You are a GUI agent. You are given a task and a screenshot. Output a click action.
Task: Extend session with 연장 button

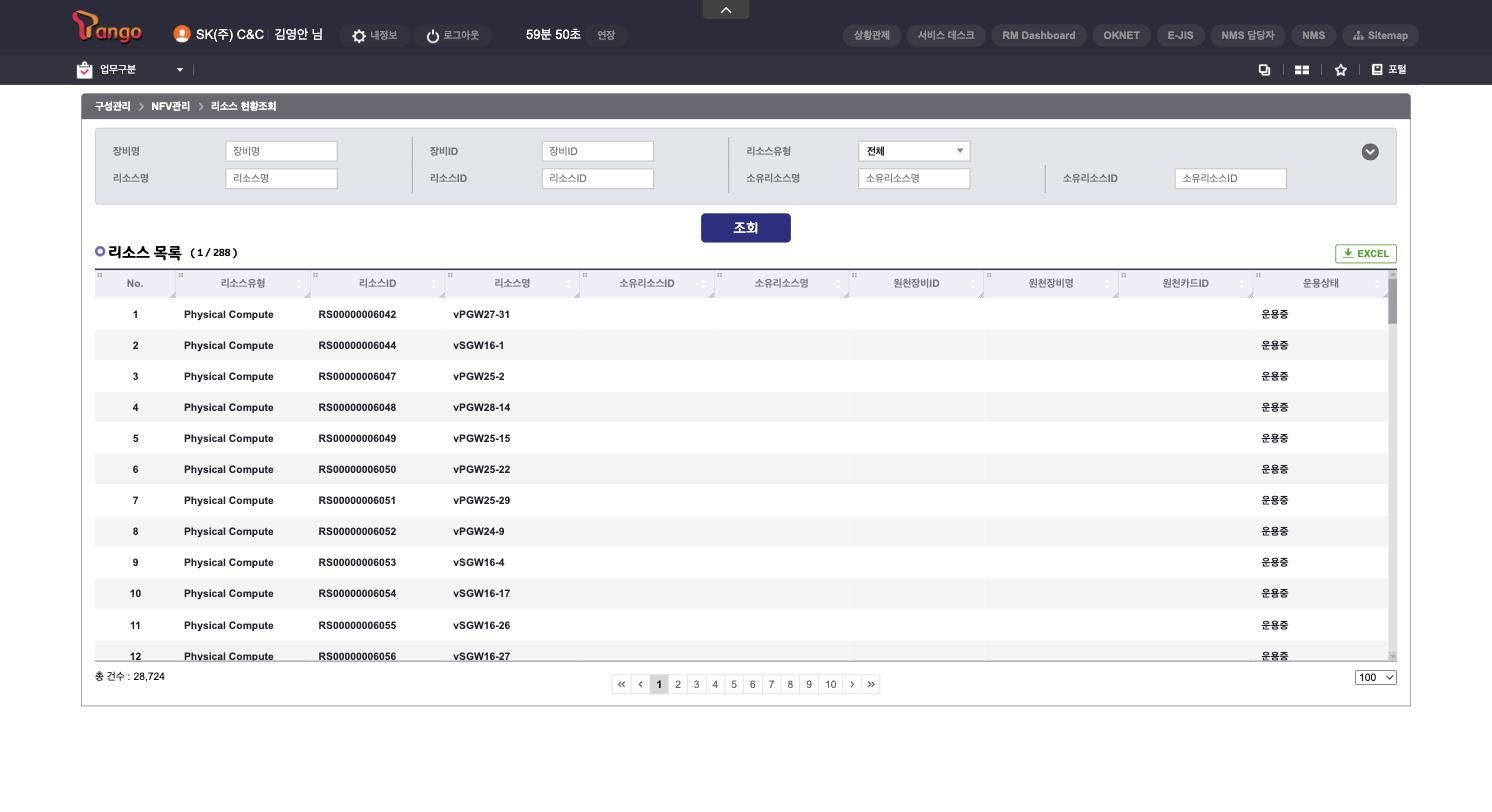tap(606, 35)
